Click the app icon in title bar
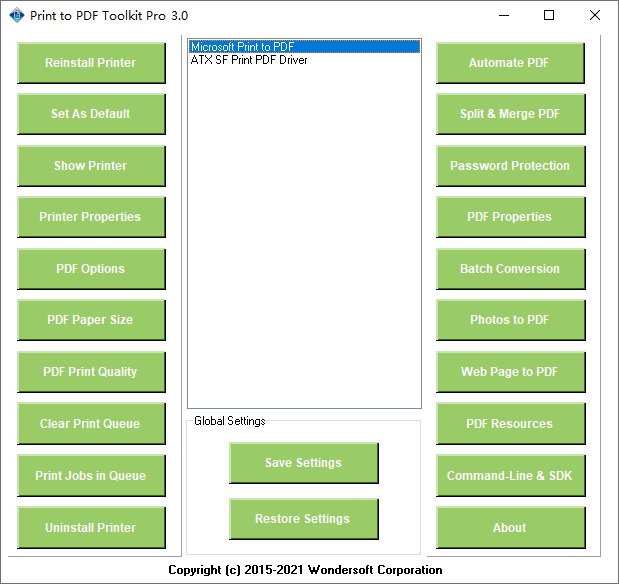Viewport: 619px width, 584px height. point(17,15)
